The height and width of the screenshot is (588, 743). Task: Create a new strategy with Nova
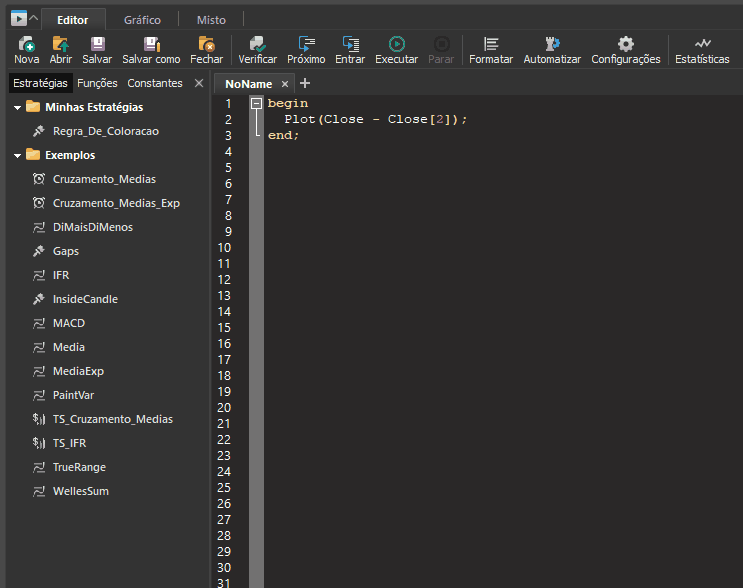pyautogui.click(x=26, y=50)
